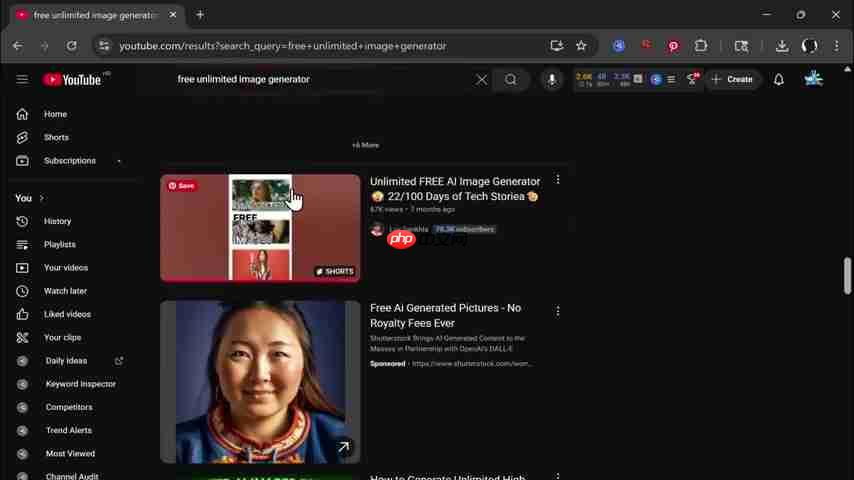Open Daily Ideas in the sidebar

[68, 361]
